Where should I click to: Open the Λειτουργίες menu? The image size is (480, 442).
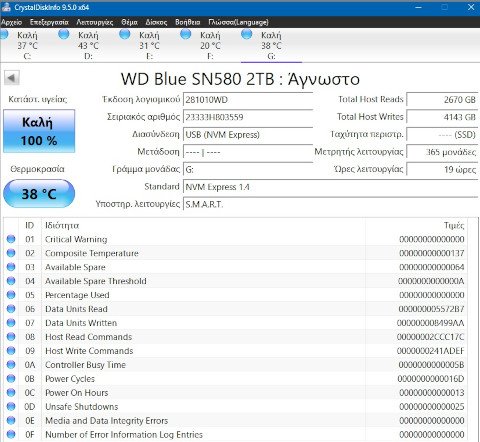click(x=95, y=22)
